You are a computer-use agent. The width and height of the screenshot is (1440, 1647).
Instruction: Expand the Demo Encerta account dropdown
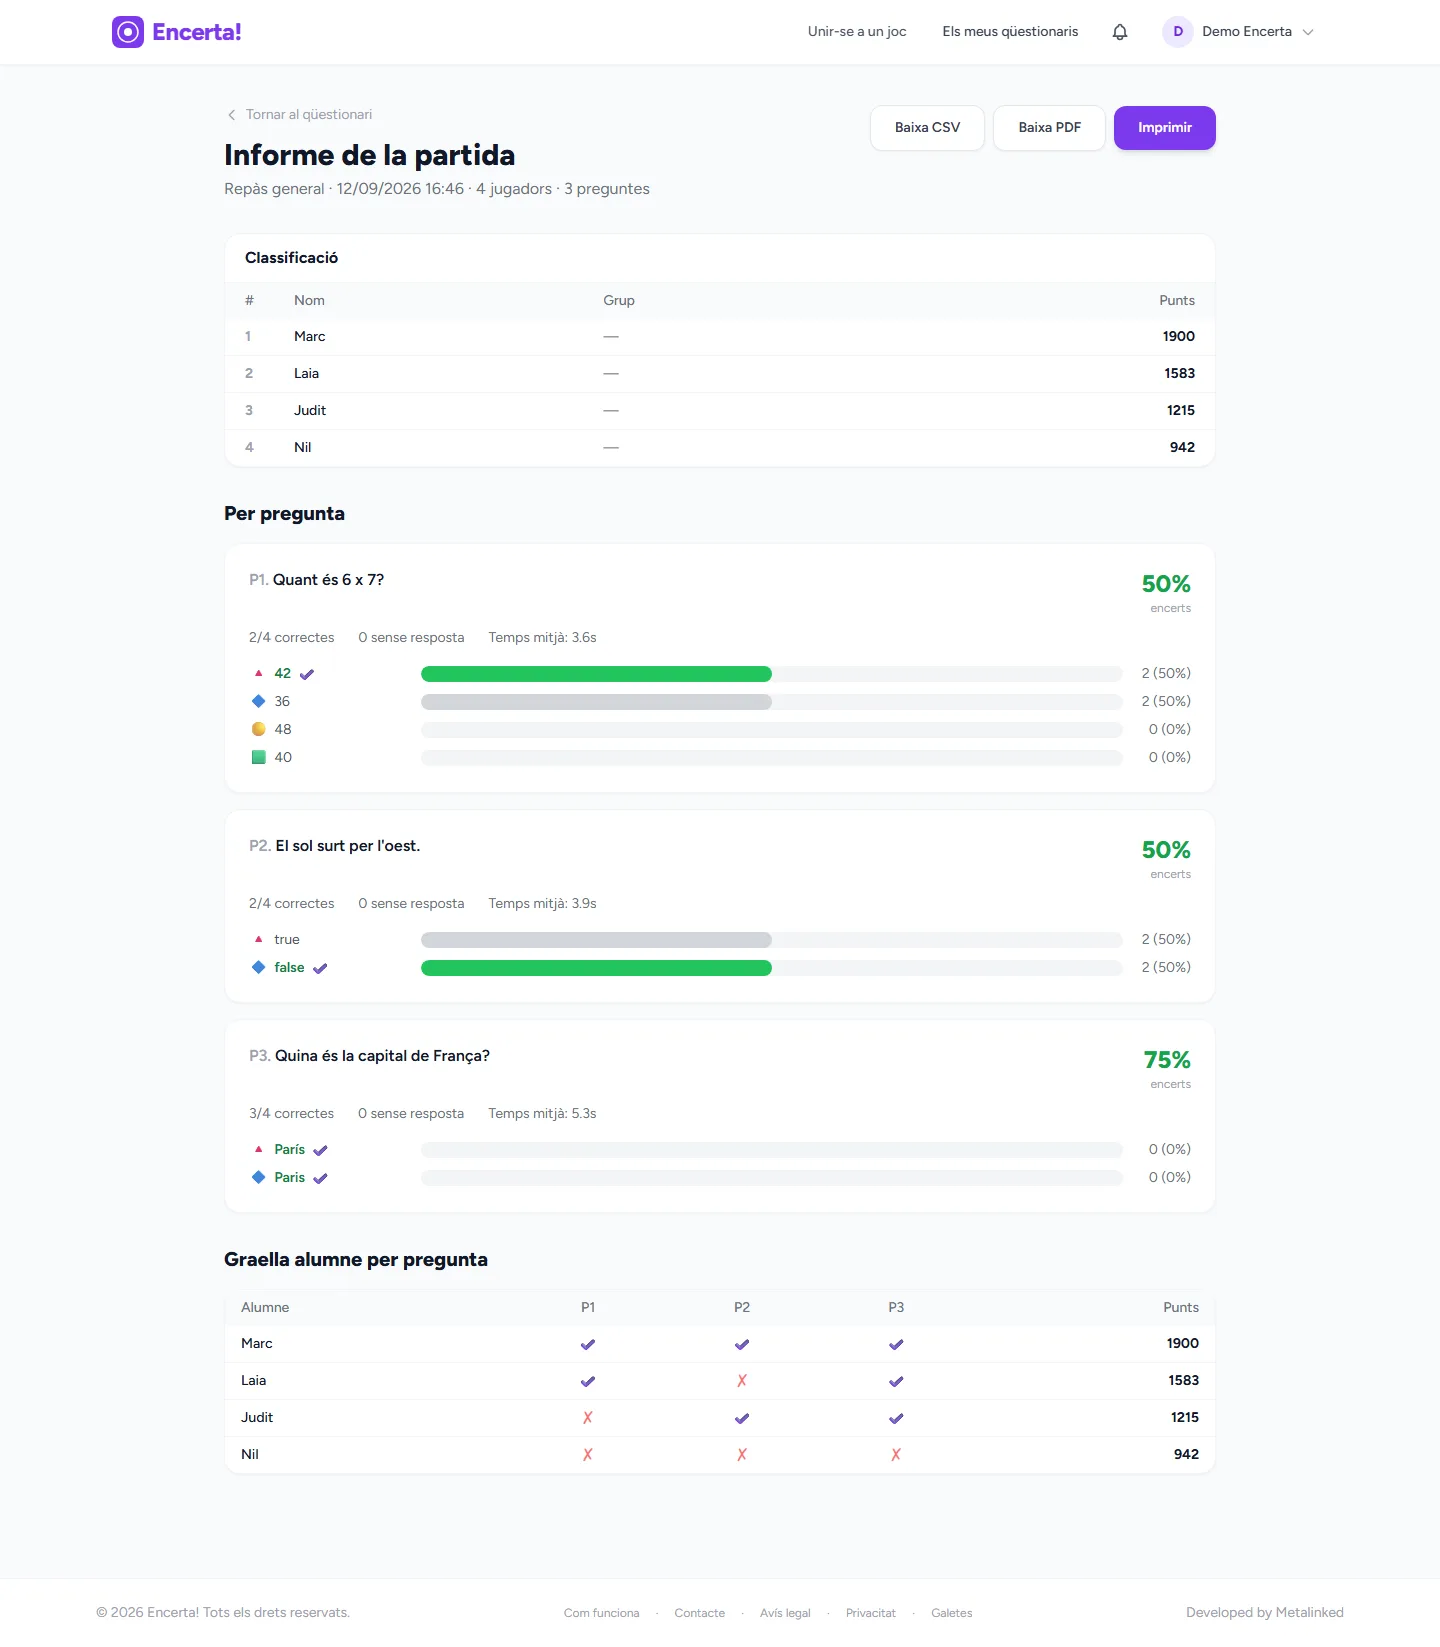pos(1308,32)
